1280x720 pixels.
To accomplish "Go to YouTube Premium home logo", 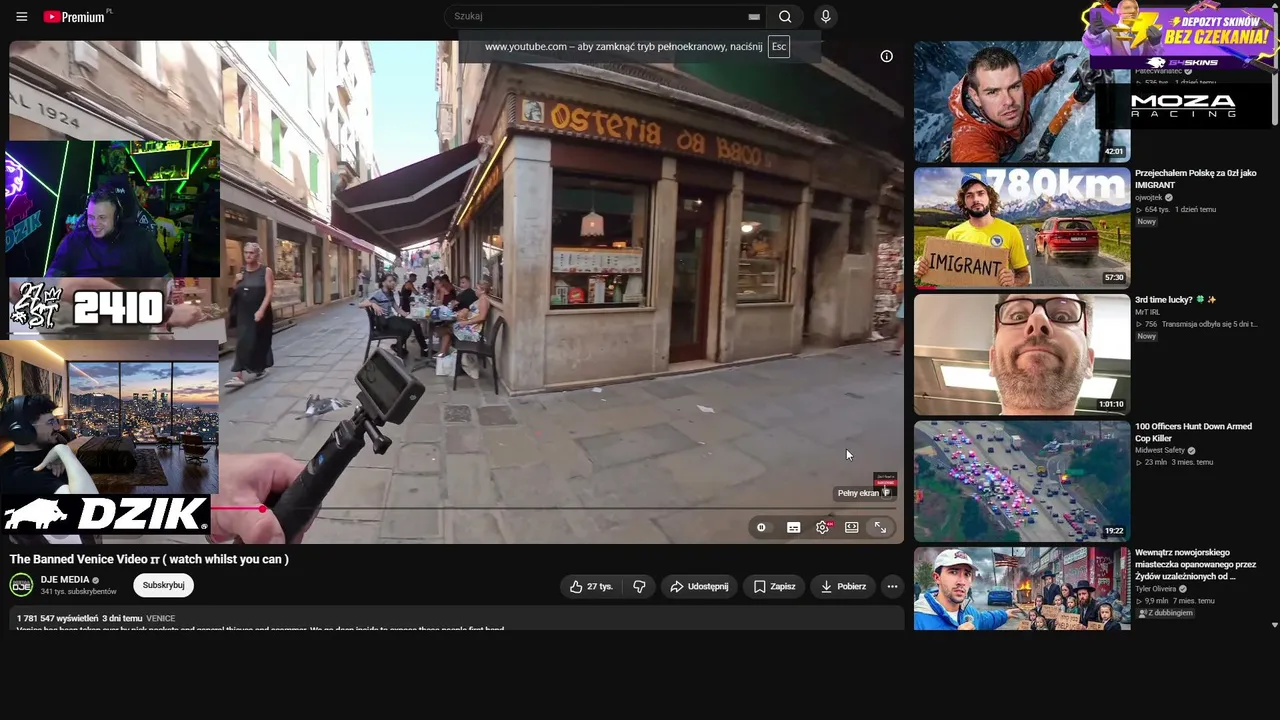I will click(77, 17).
